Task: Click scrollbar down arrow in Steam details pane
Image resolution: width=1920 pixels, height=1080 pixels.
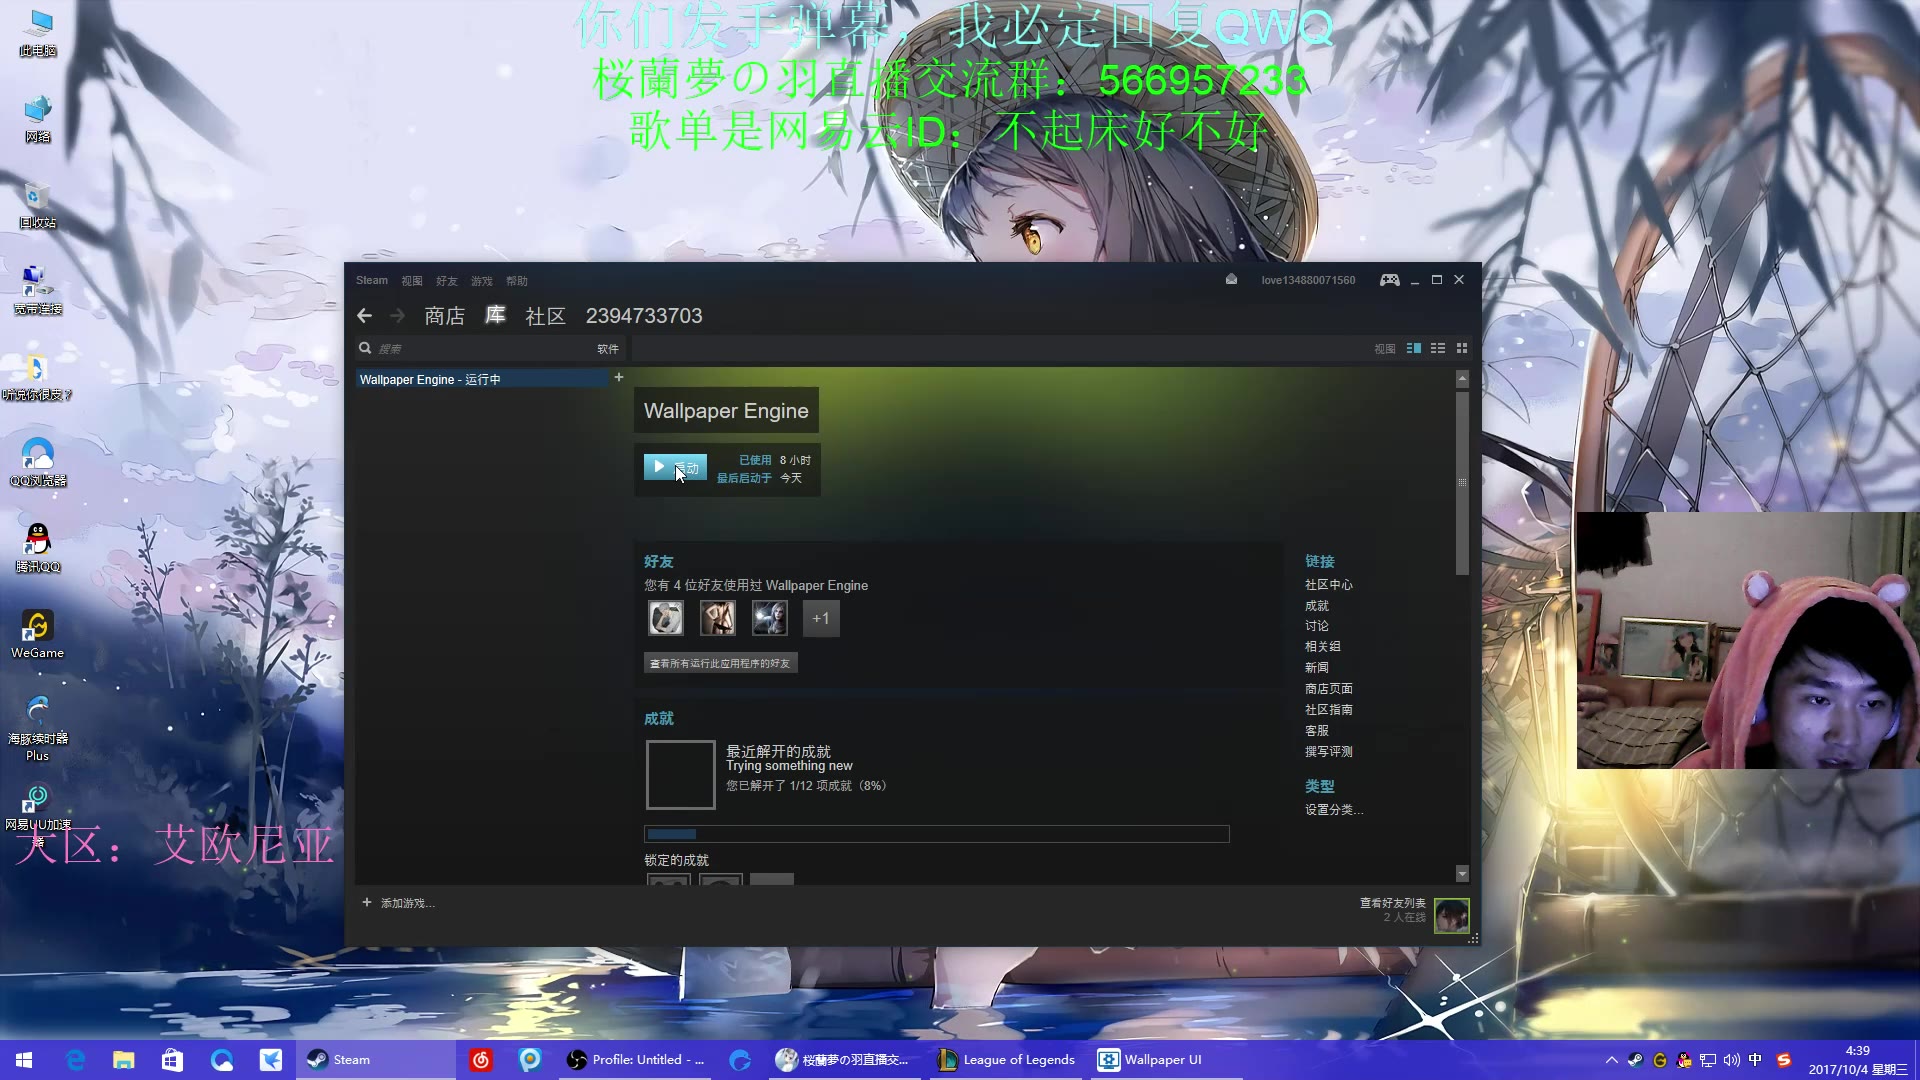Action: pos(1462,874)
